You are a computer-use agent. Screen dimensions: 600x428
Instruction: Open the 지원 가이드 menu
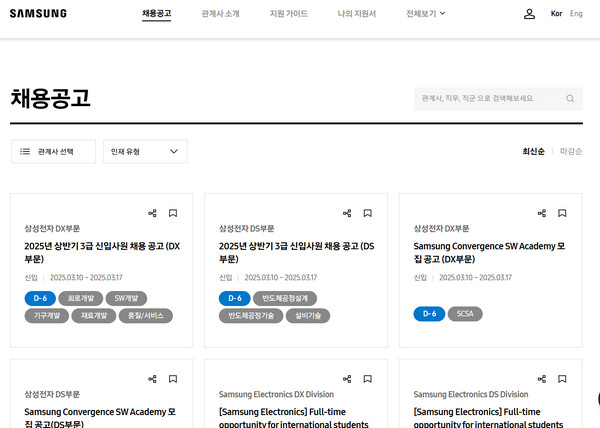[289, 14]
